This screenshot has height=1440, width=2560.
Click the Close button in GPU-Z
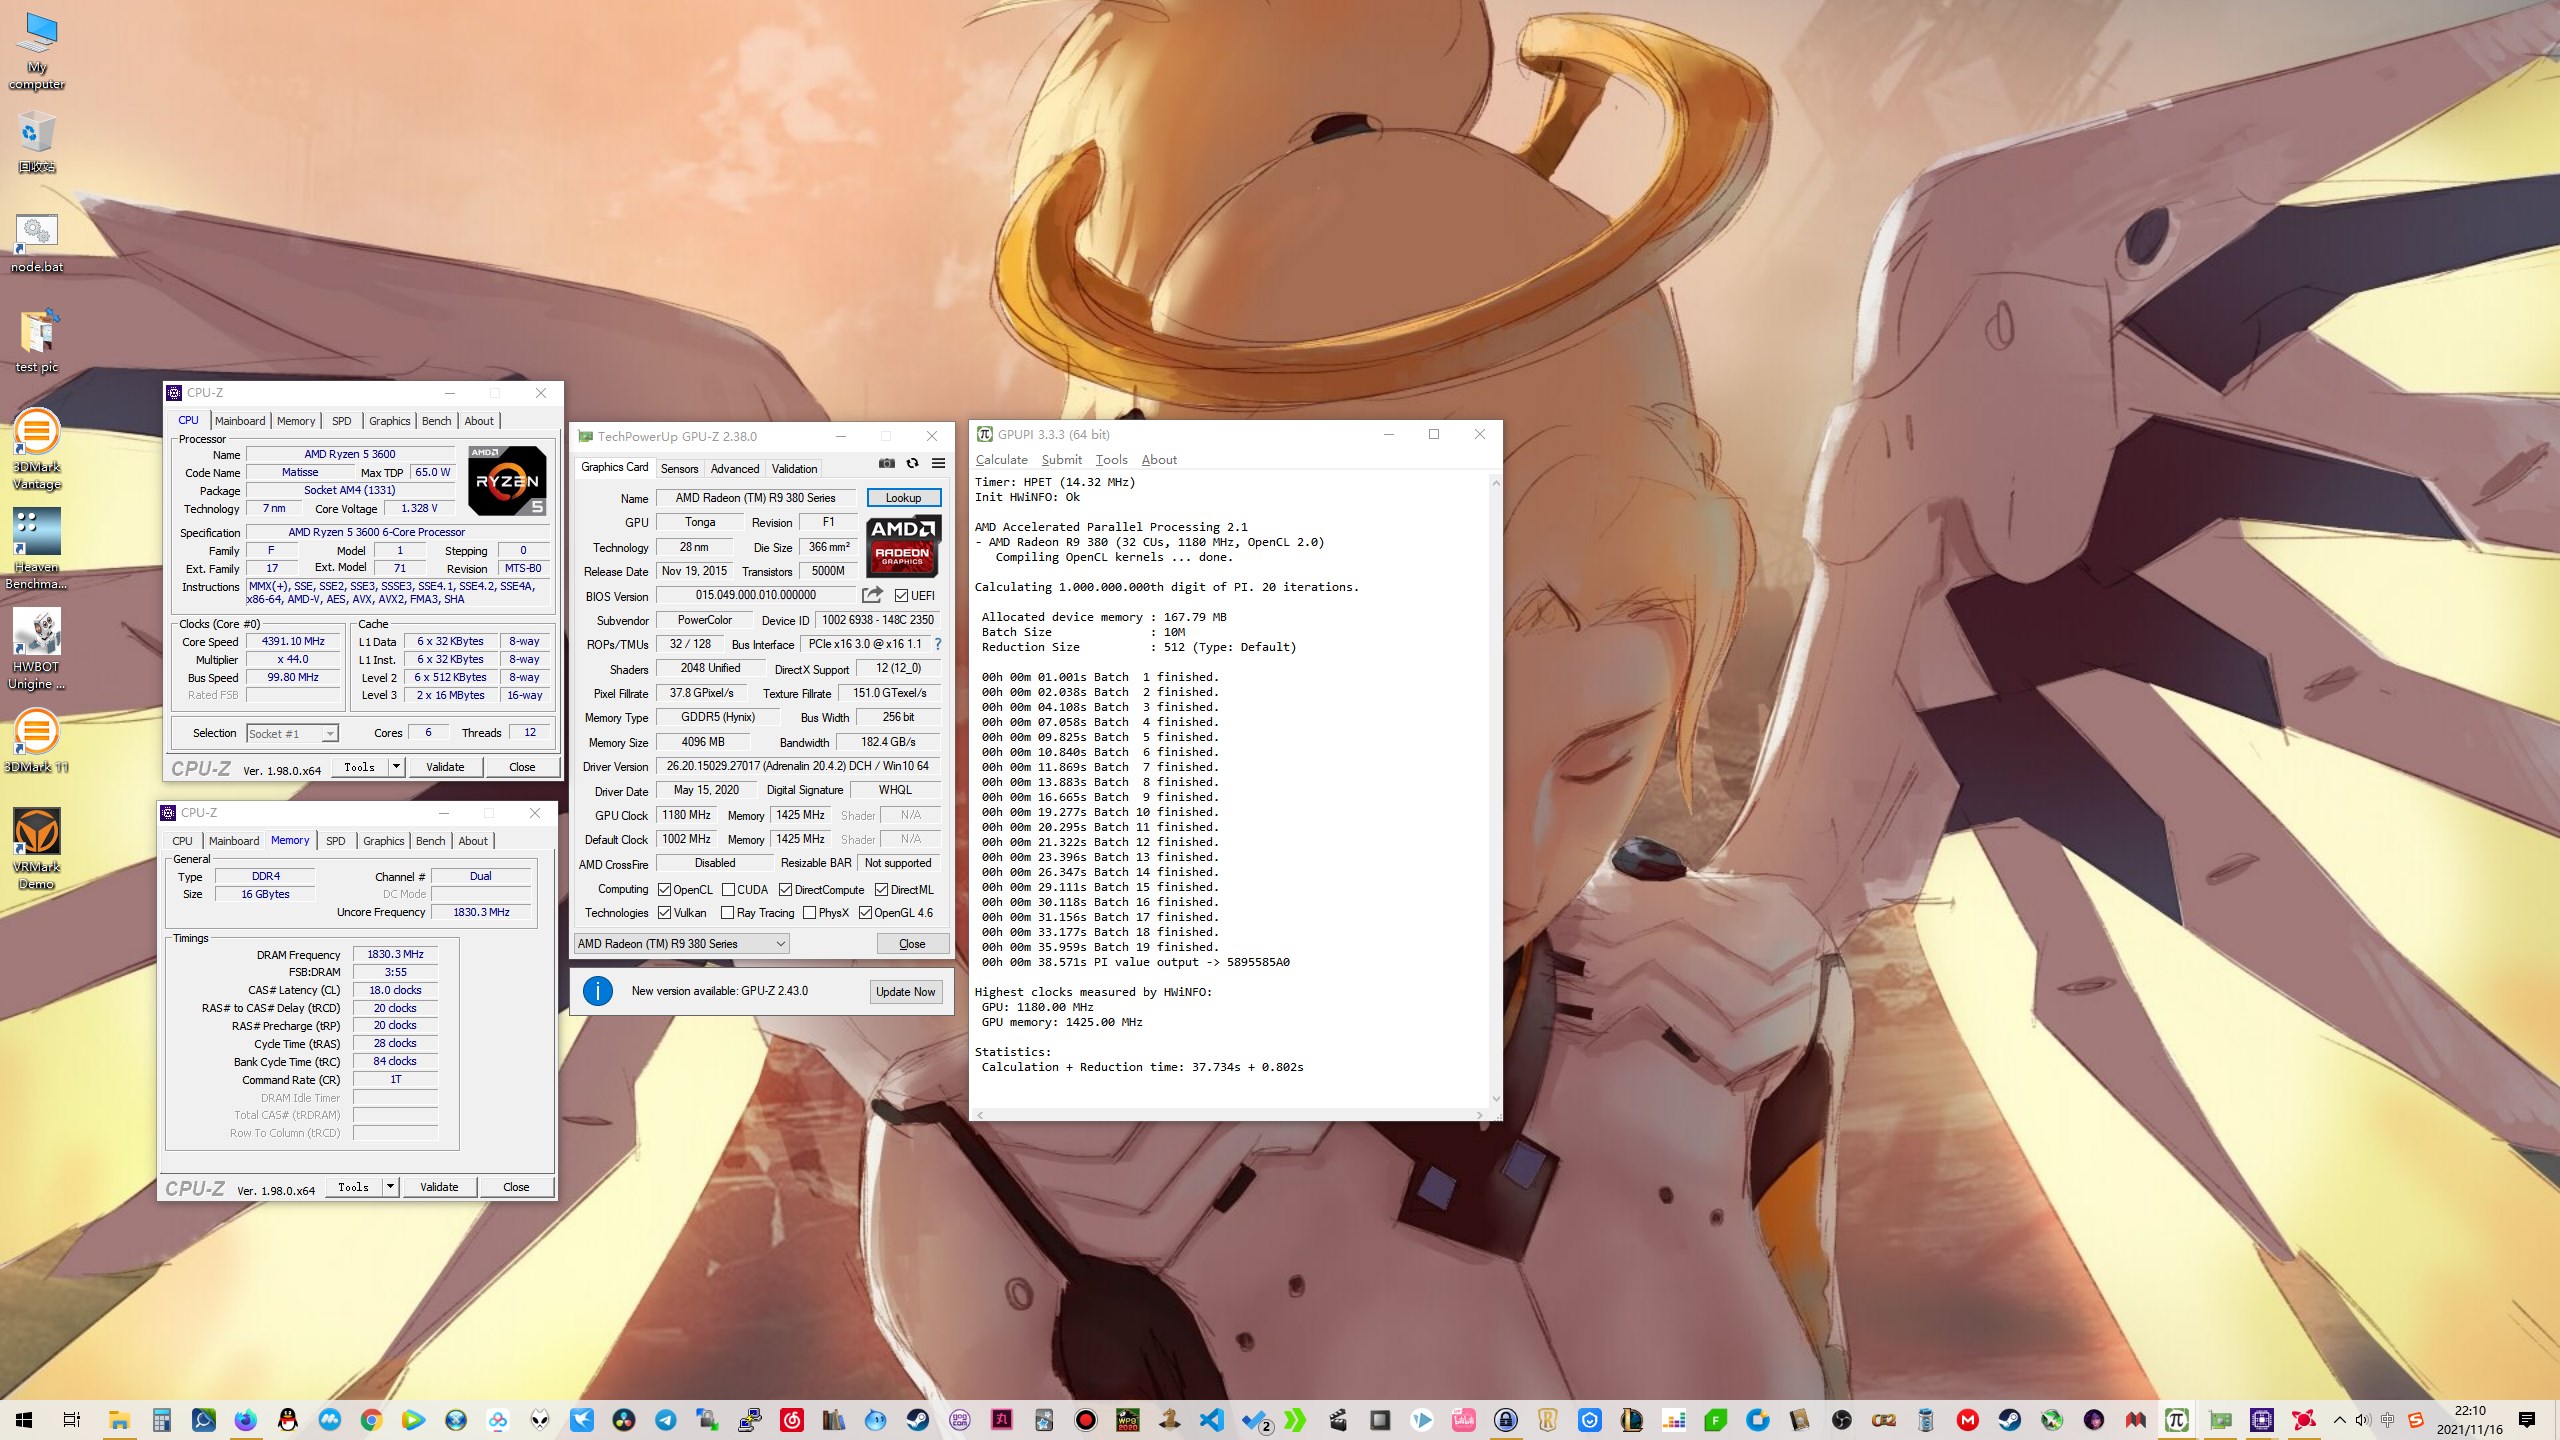pyautogui.click(x=912, y=943)
